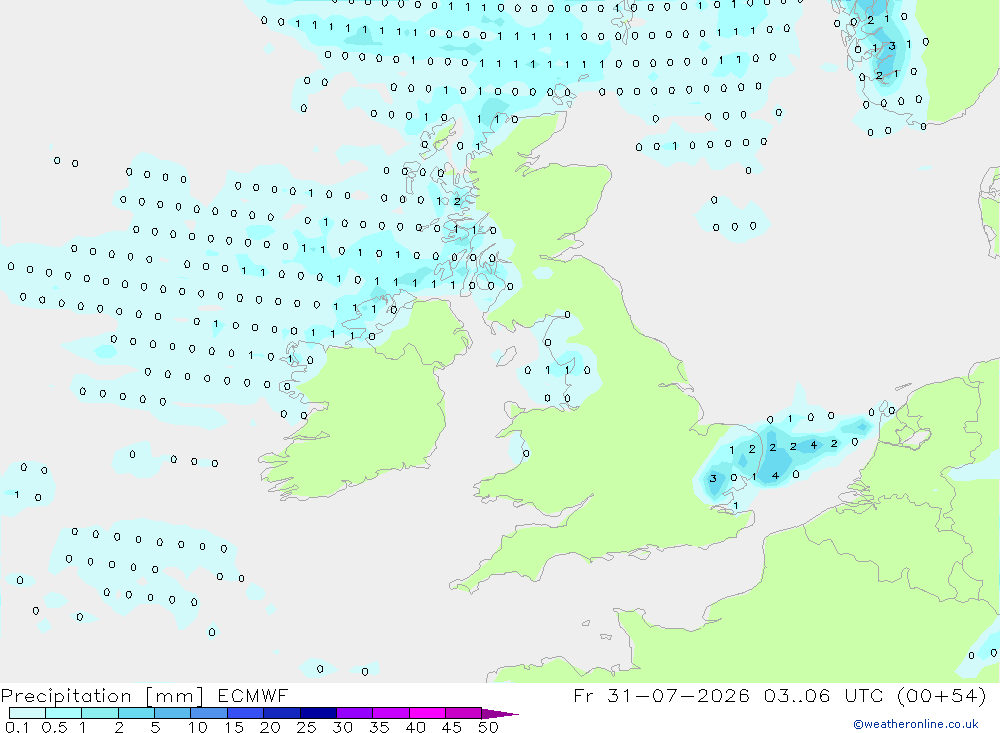
Task: Click the "[mm]" unit label
Action: click(175, 696)
